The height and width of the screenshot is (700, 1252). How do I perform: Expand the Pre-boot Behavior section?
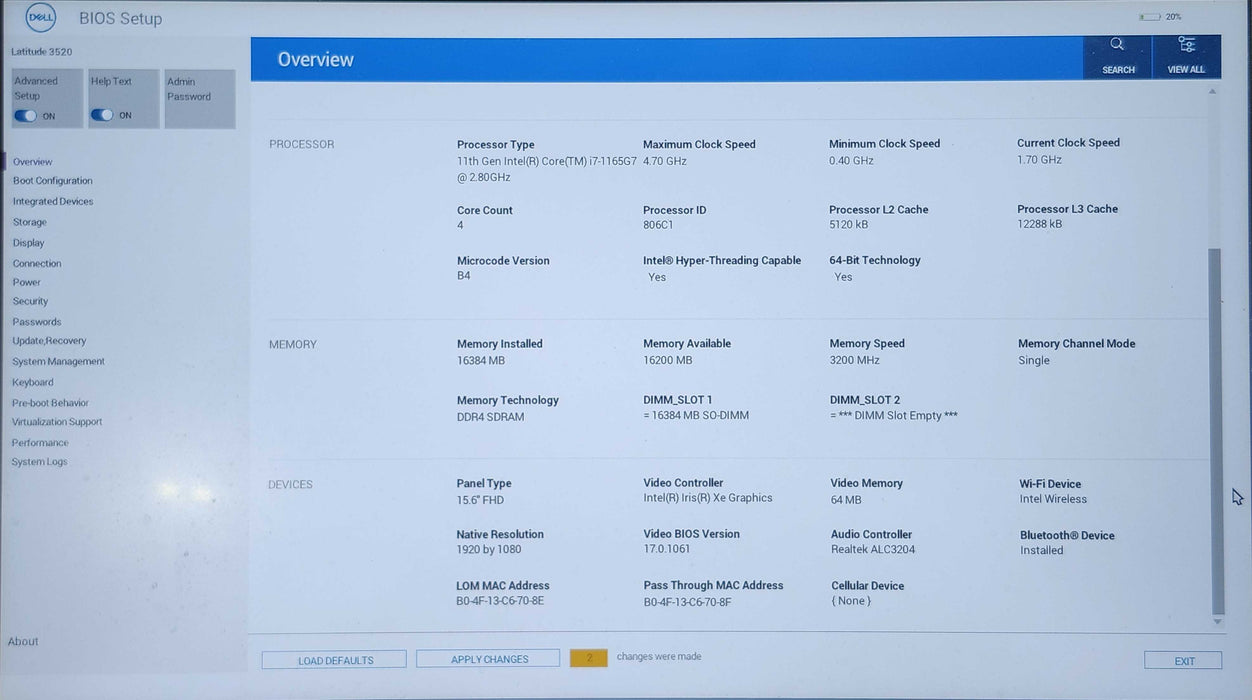tap(50, 403)
